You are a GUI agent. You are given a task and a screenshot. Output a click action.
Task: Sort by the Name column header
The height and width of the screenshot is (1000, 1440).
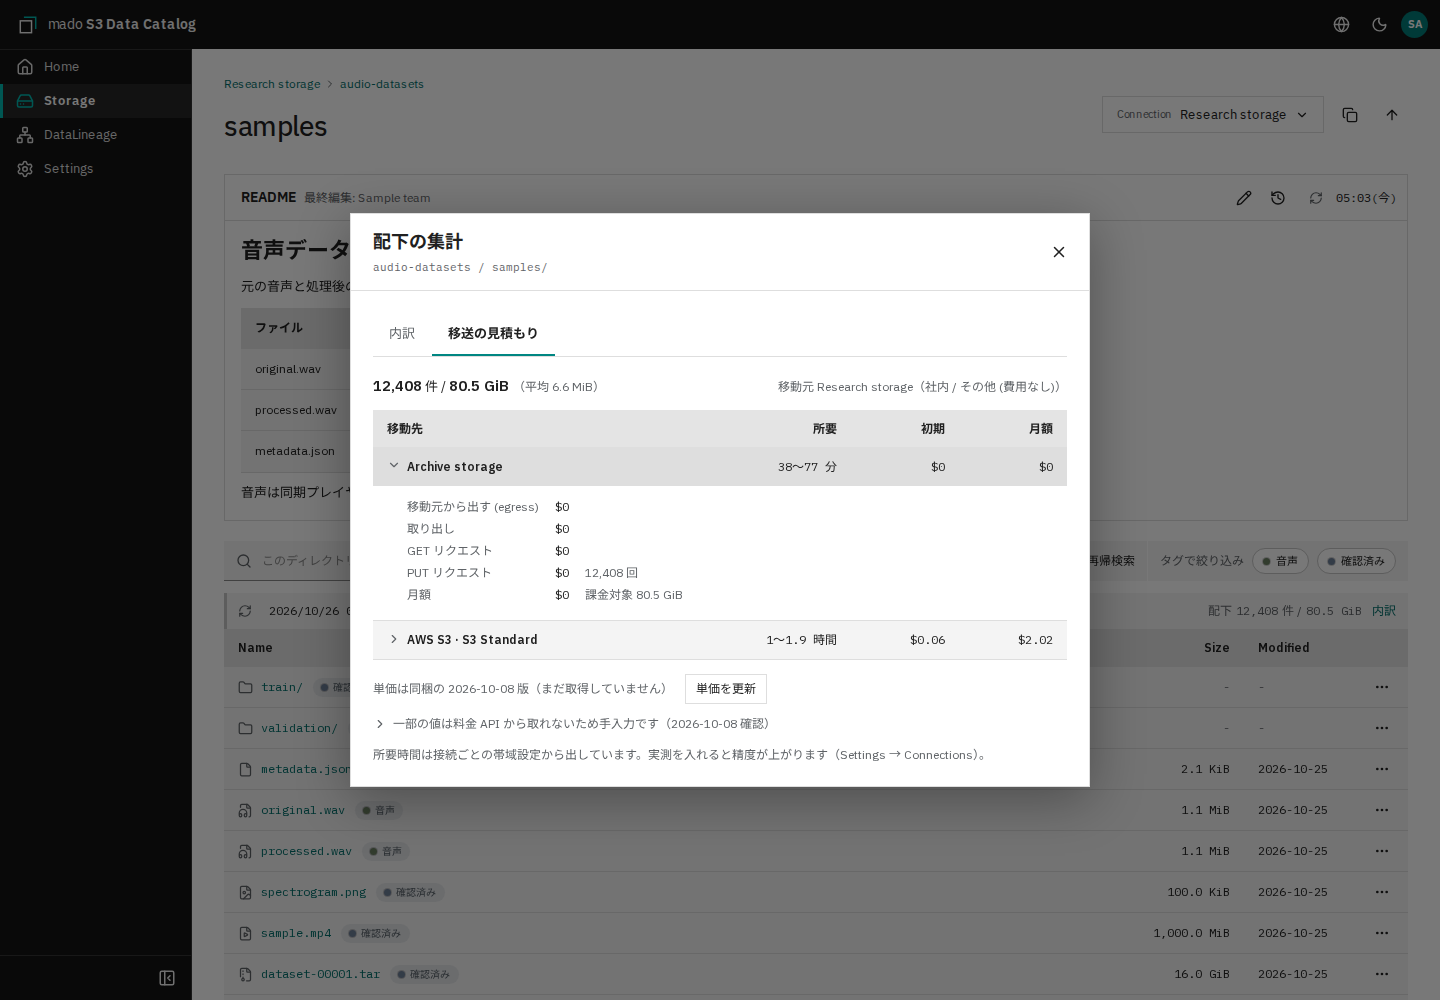(255, 648)
